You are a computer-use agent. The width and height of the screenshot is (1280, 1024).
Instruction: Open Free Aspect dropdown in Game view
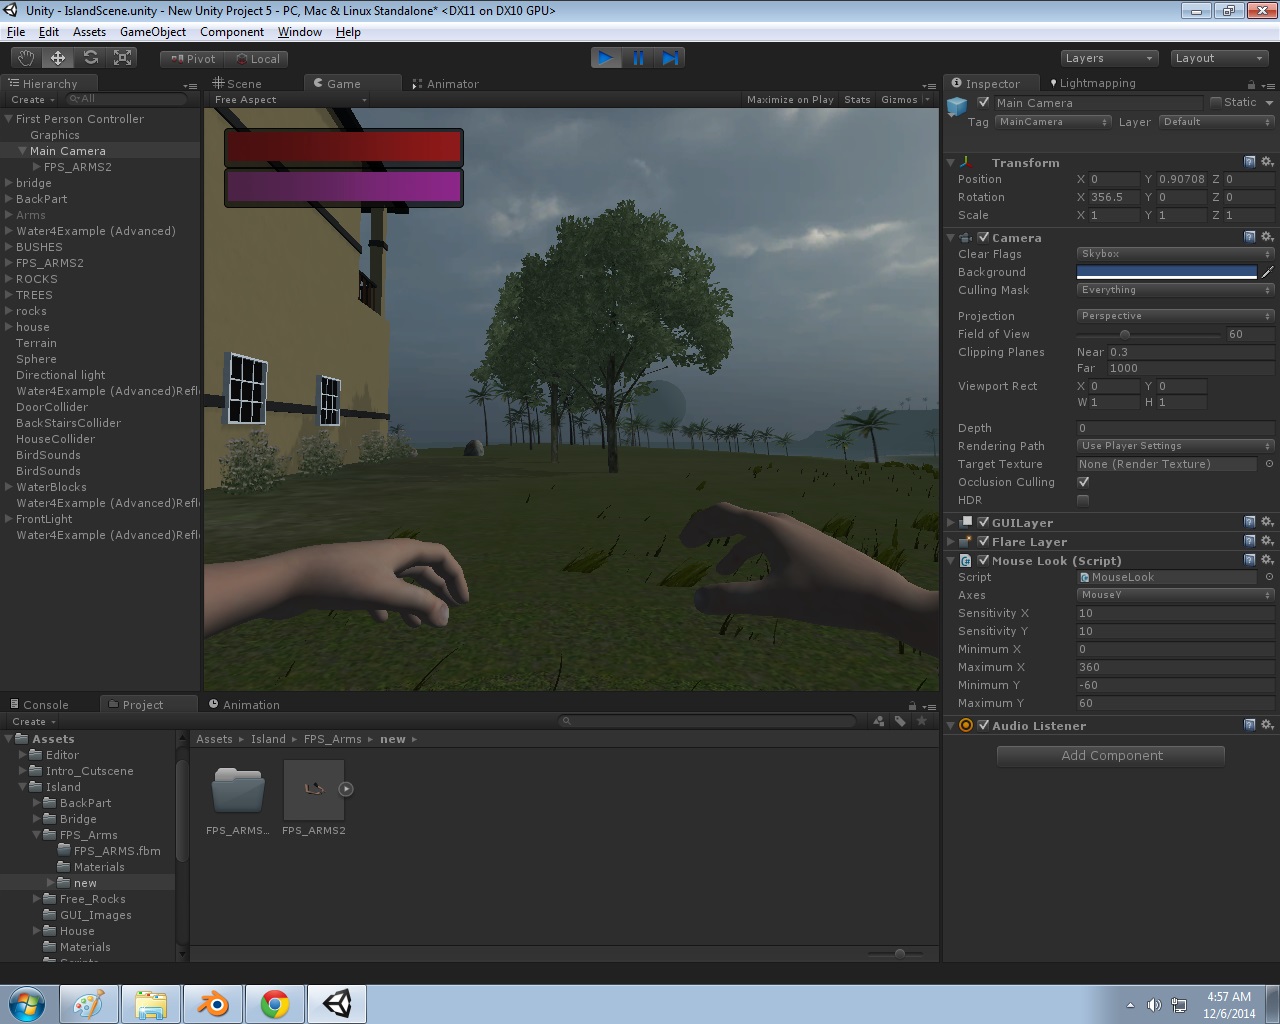[290, 100]
